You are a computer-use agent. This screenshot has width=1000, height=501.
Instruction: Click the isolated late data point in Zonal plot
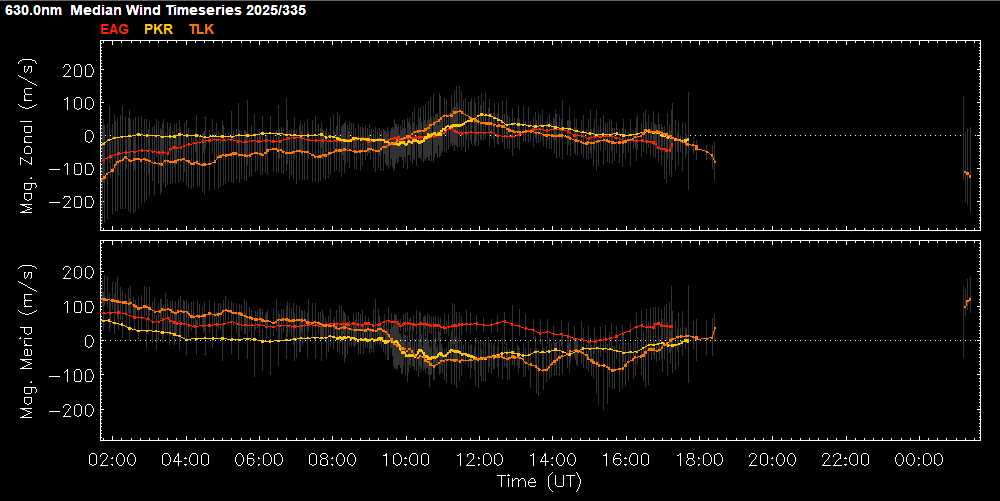tap(966, 175)
